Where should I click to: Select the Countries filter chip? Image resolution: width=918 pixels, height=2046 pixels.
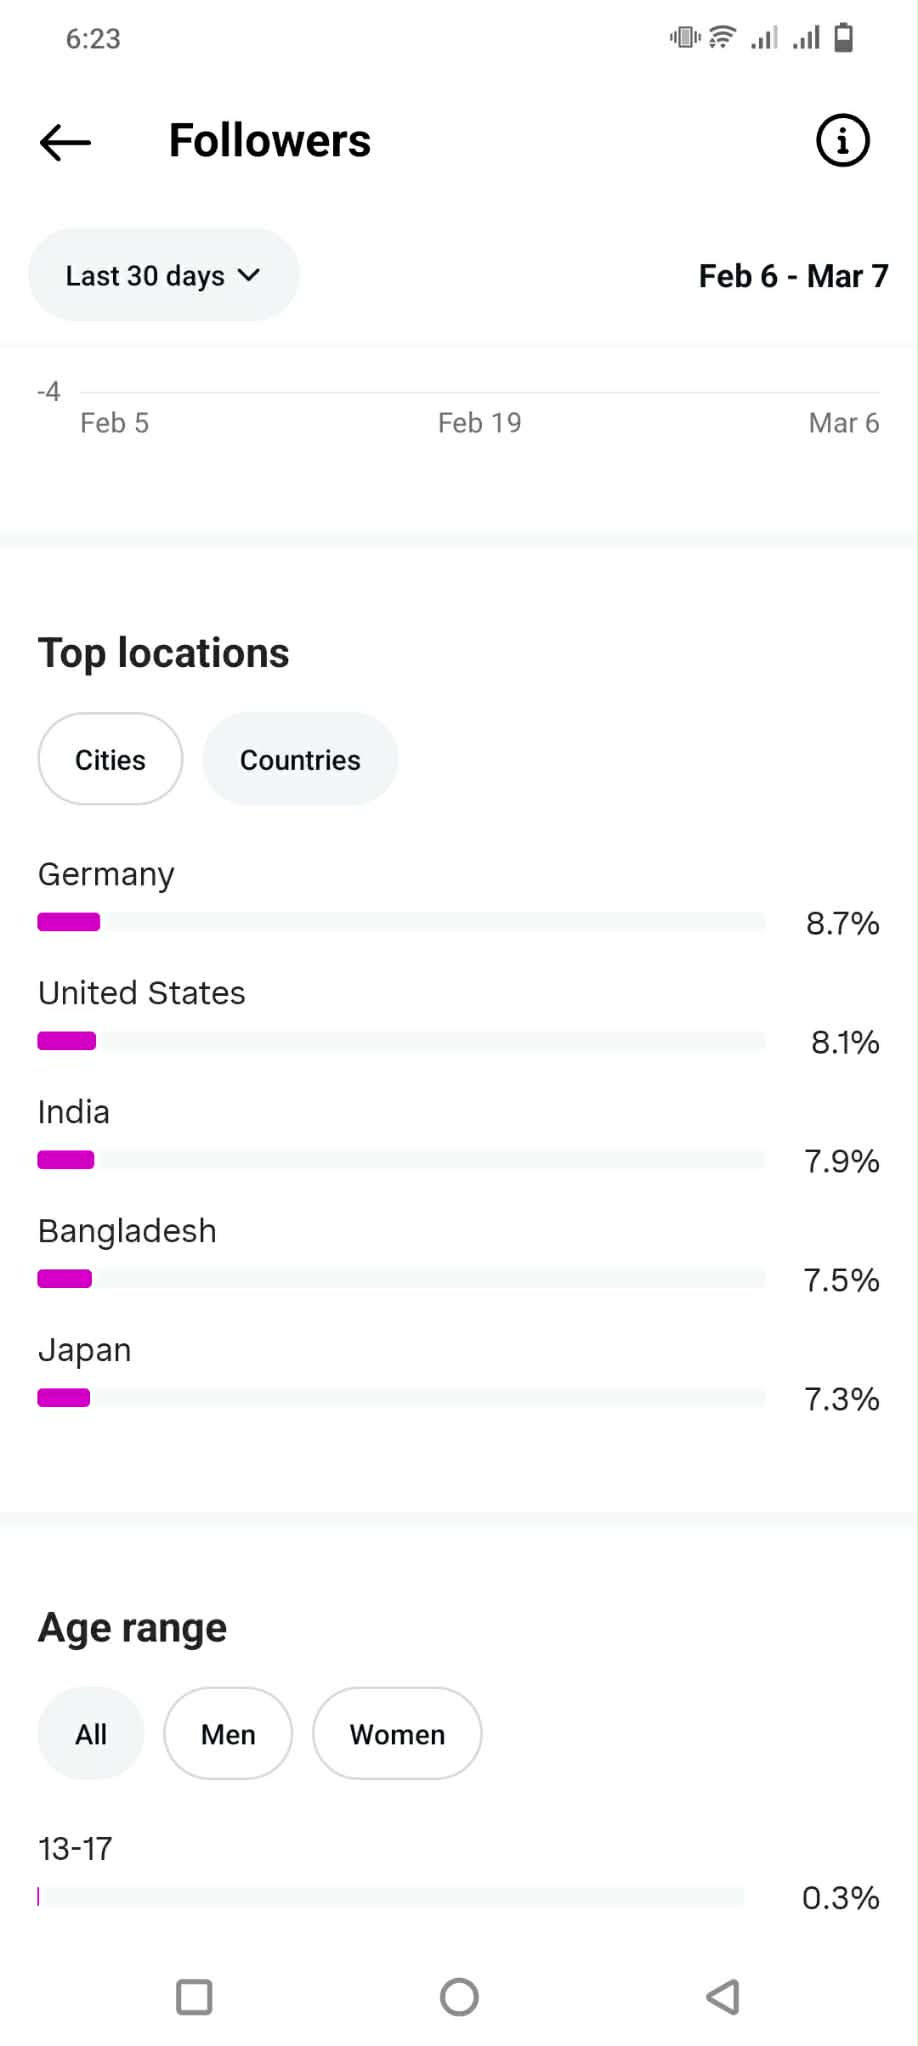coord(300,760)
